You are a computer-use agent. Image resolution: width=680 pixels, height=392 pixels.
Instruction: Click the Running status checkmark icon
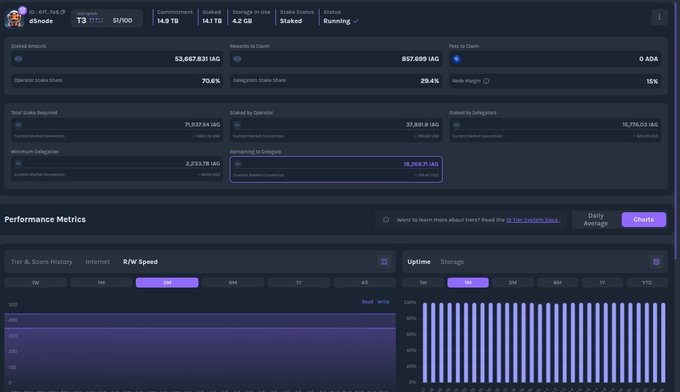(x=356, y=21)
